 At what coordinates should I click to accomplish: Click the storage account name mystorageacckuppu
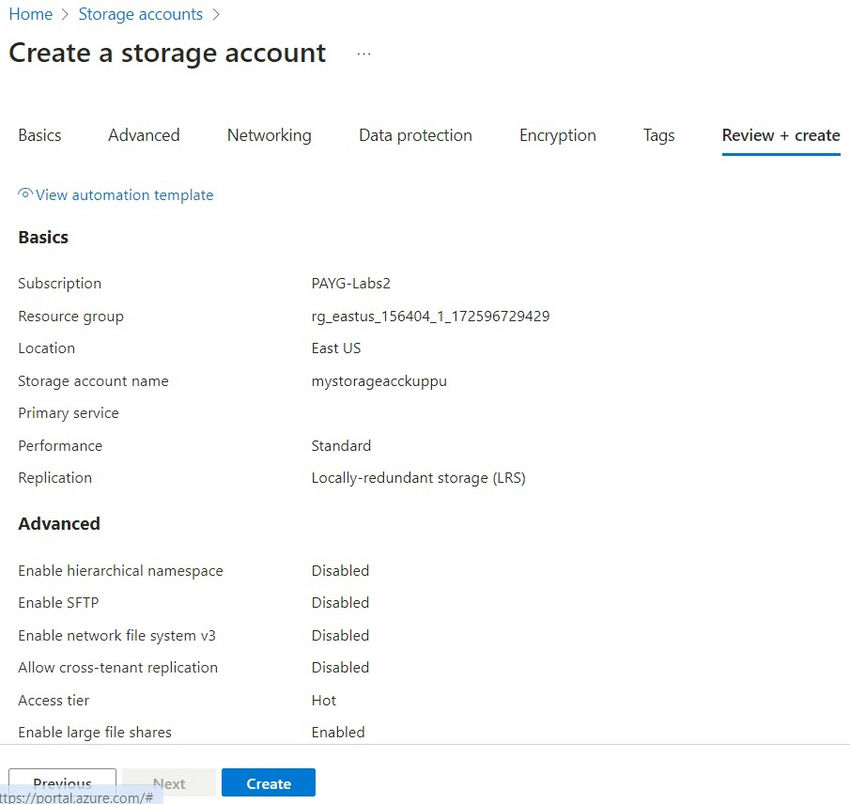(x=379, y=381)
